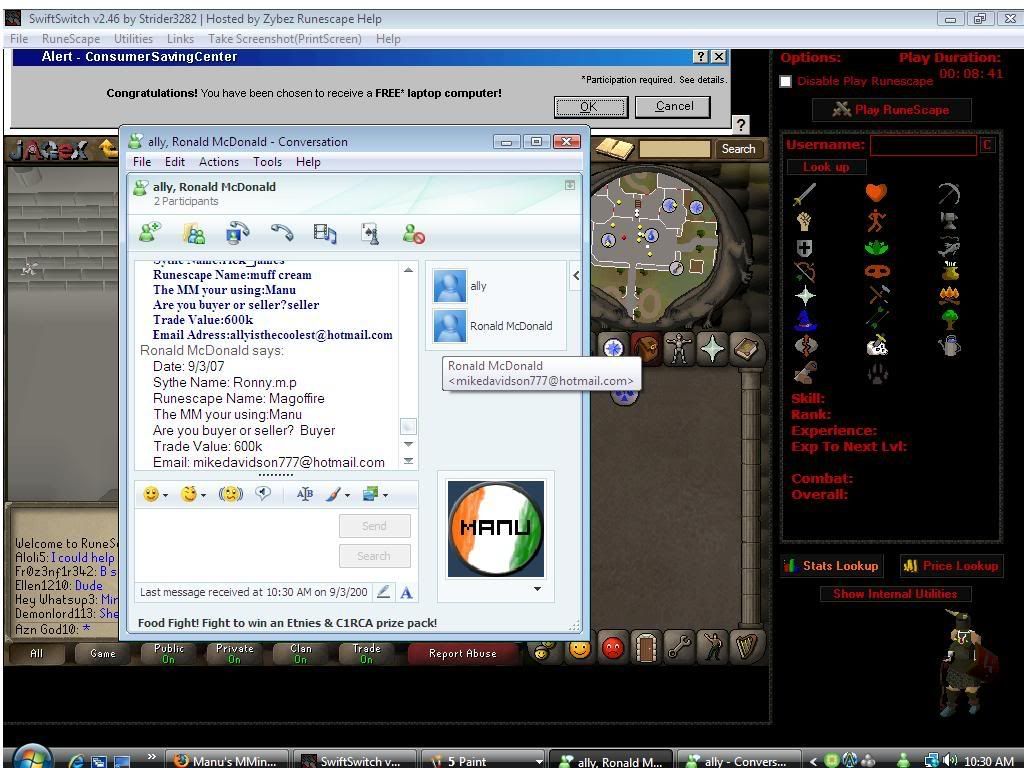1024x768 pixels.
Task: Select the Strength fist skill icon
Action: (x=805, y=221)
